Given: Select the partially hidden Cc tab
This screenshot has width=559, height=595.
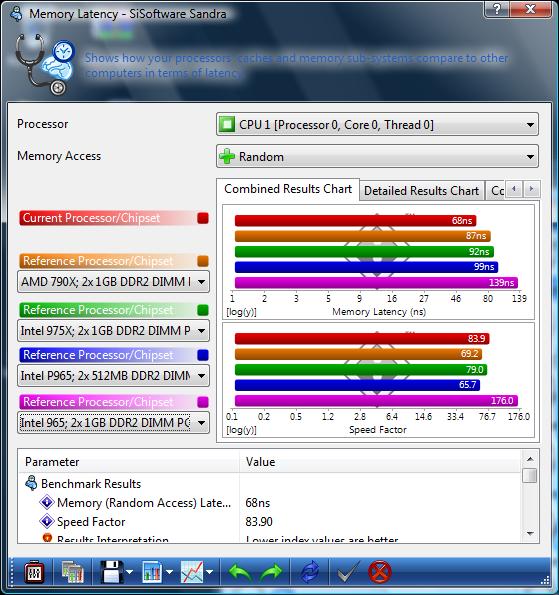Looking at the screenshot, I should pyautogui.click(x=497, y=190).
